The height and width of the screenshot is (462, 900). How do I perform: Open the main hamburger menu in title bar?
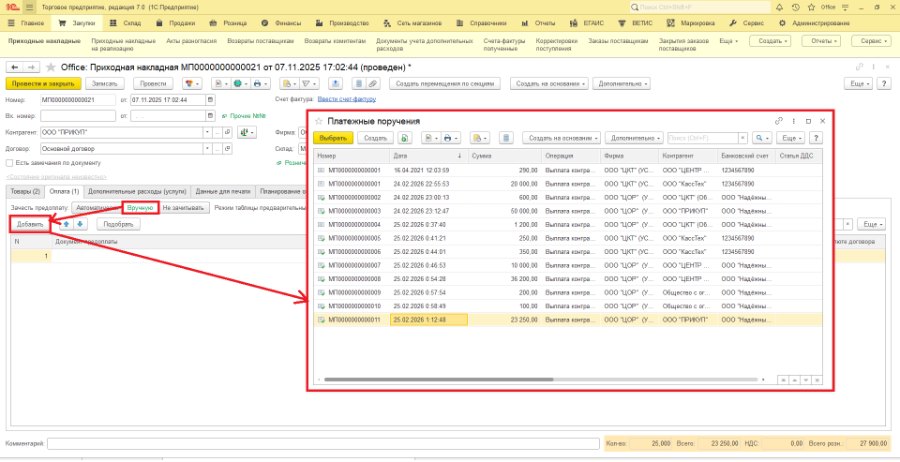pos(29,7)
